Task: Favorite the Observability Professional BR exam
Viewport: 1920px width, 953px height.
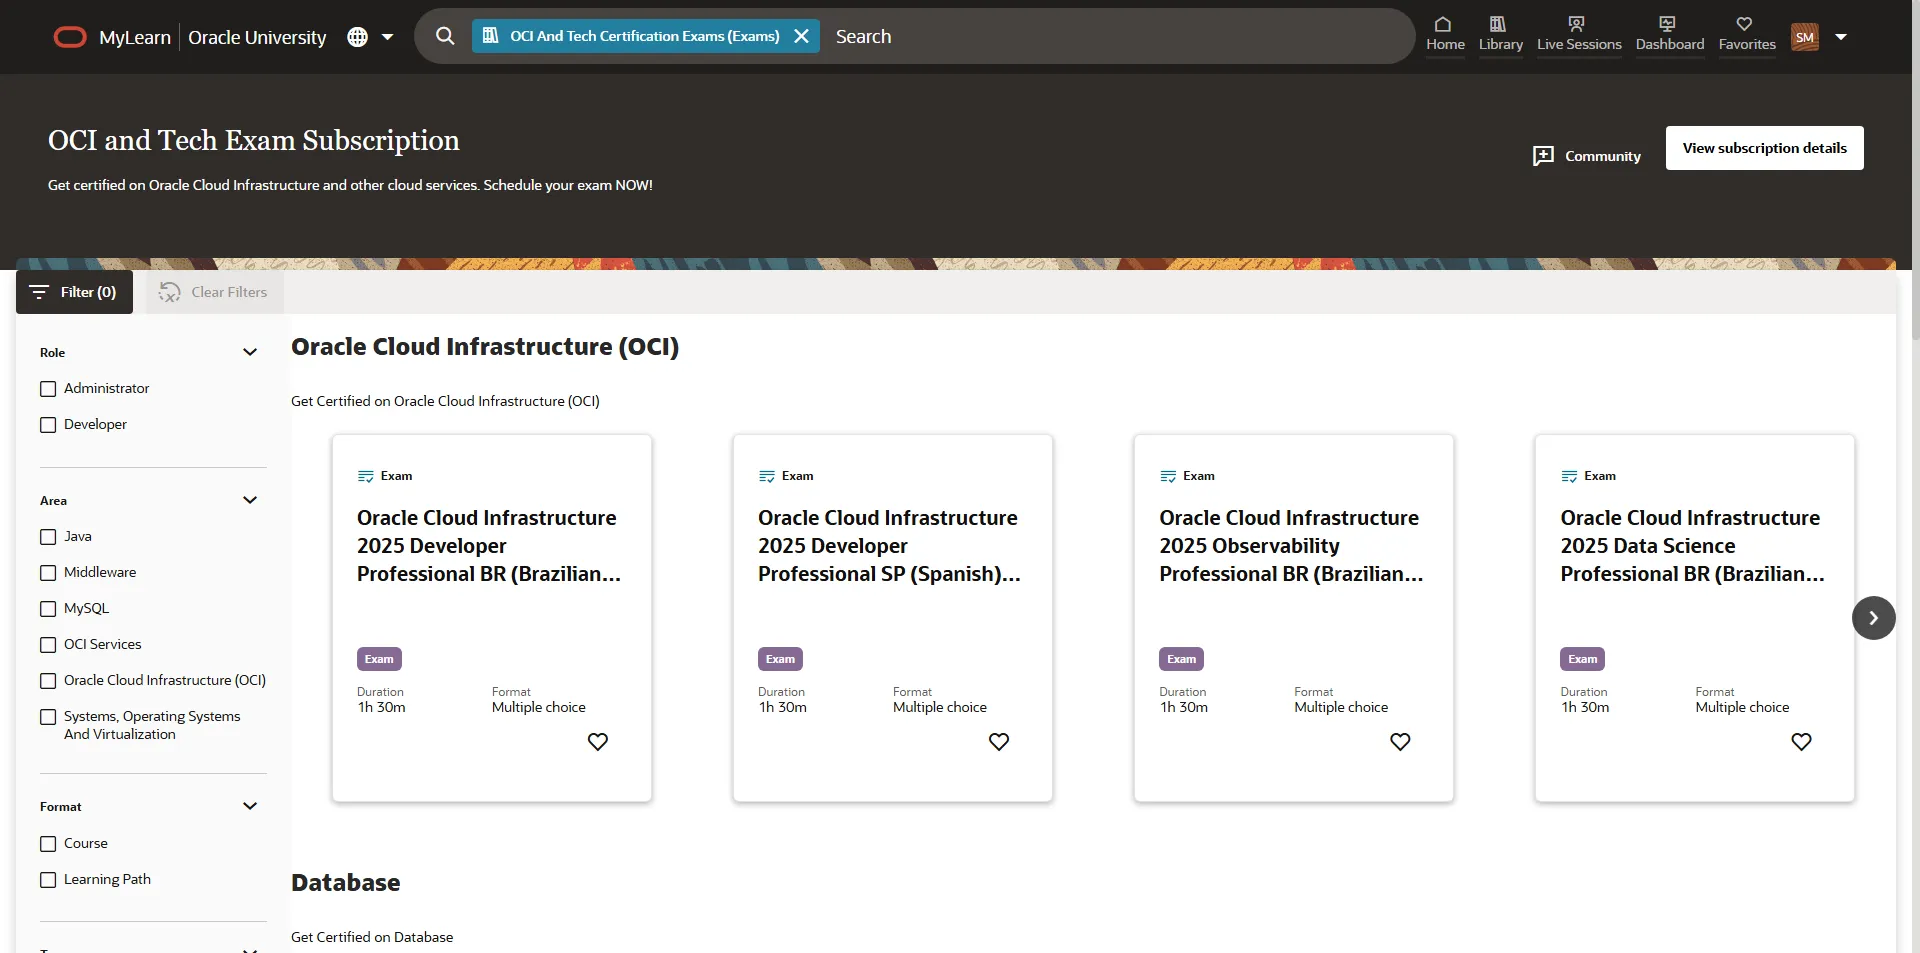Action: point(1400,742)
